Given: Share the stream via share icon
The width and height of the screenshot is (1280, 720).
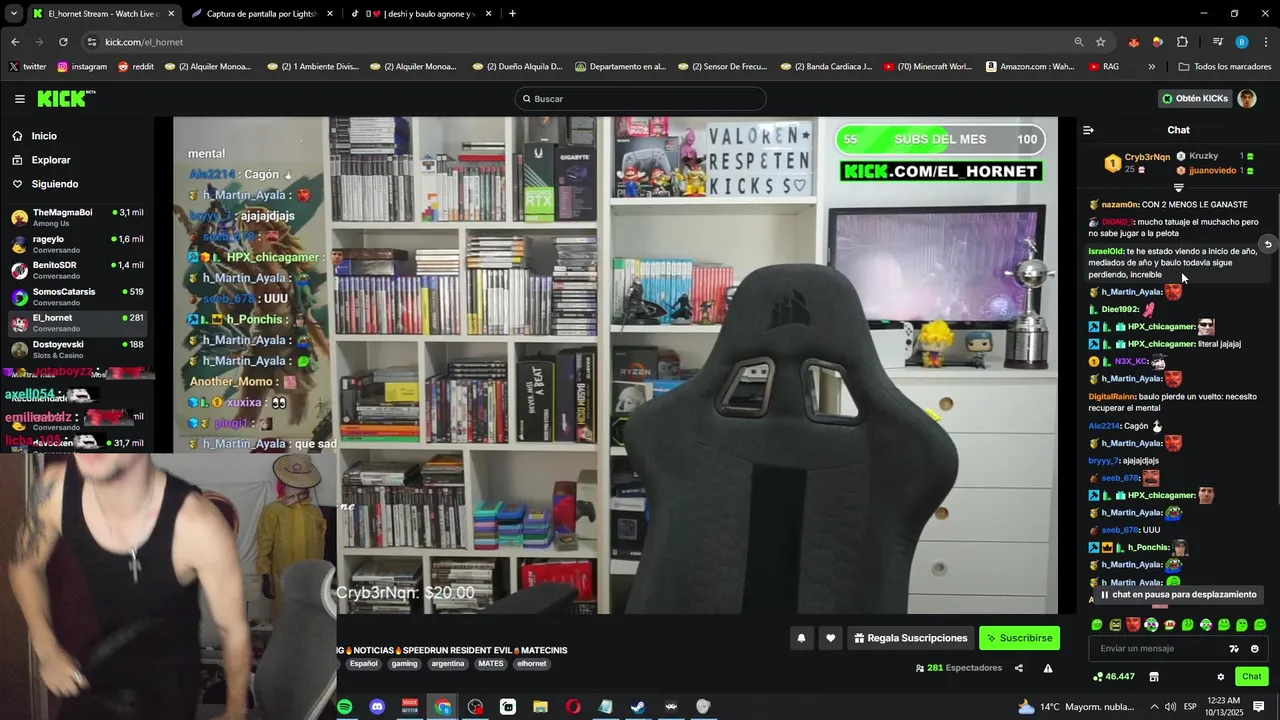Looking at the screenshot, I should pos(1019,668).
